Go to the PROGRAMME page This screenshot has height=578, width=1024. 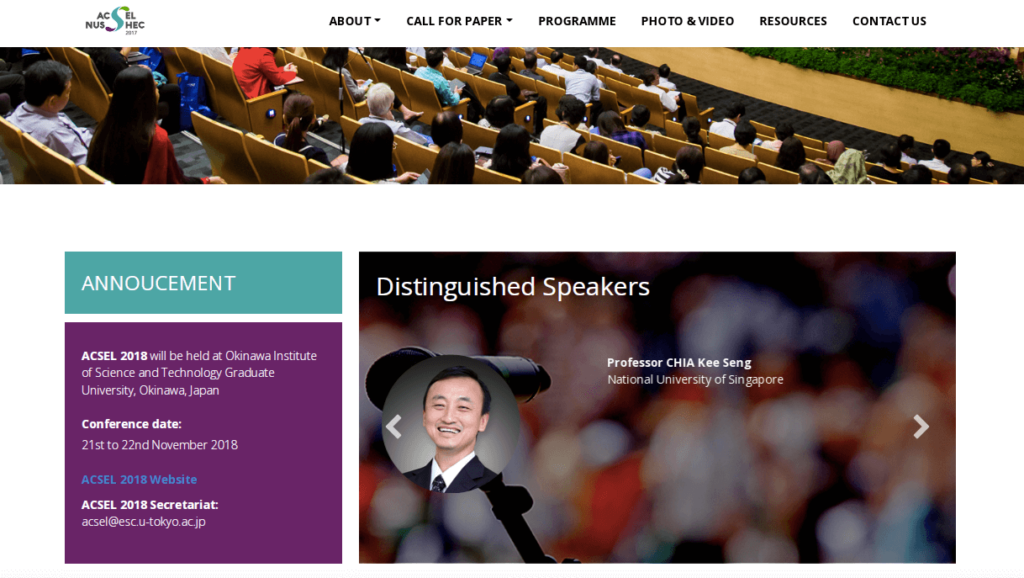coord(577,21)
